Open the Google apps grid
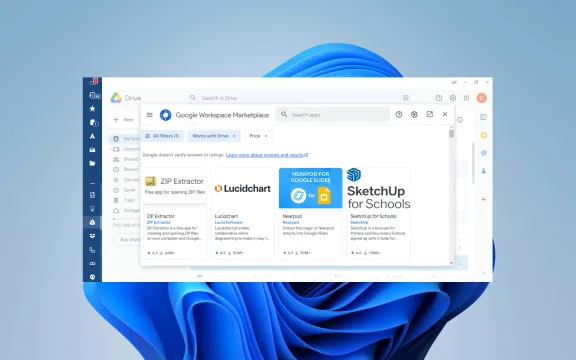Viewport: 576px width, 360px height. (x=467, y=98)
